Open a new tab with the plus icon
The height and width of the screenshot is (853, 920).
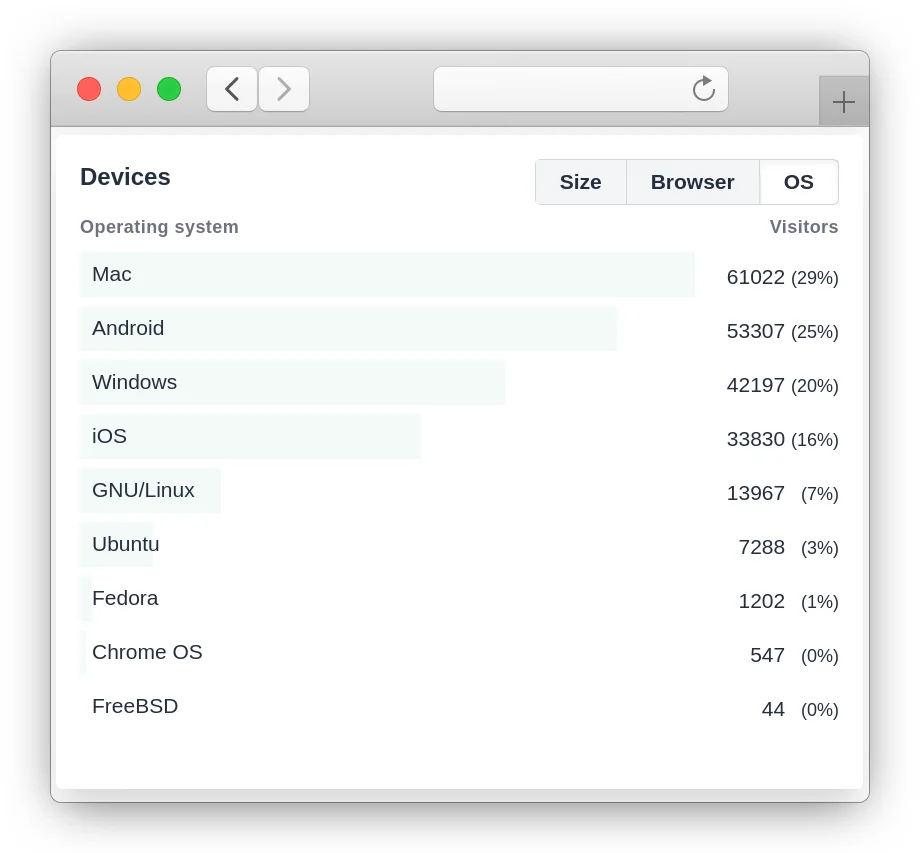point(843,101)
